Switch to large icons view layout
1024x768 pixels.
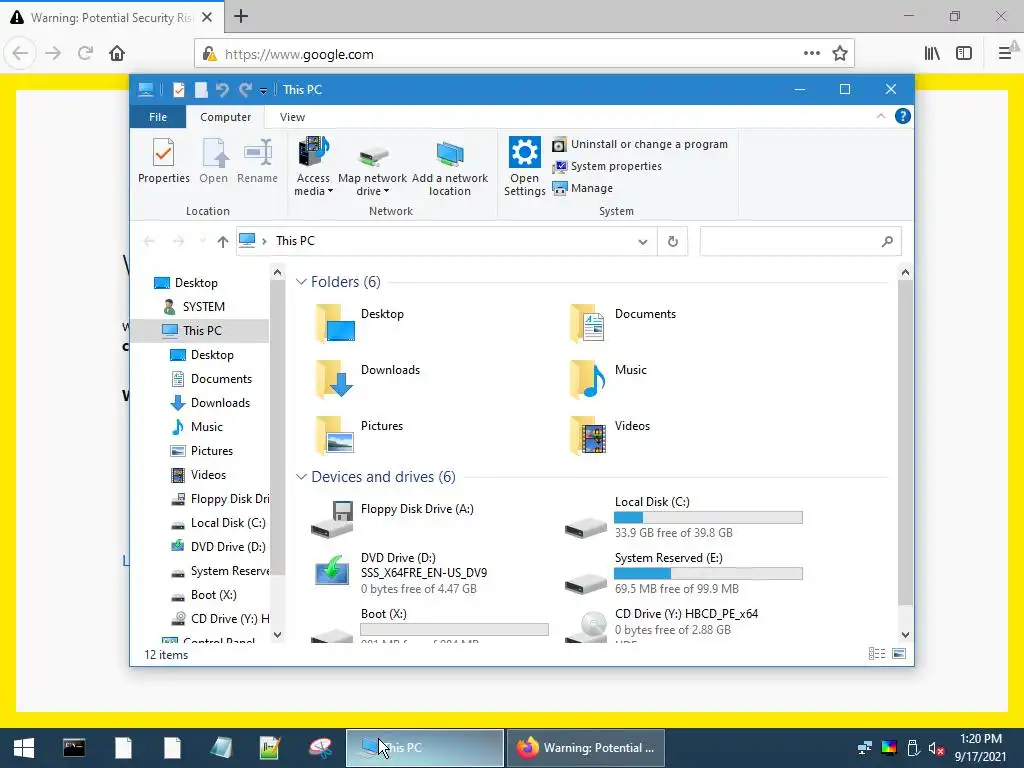(899, 654)
